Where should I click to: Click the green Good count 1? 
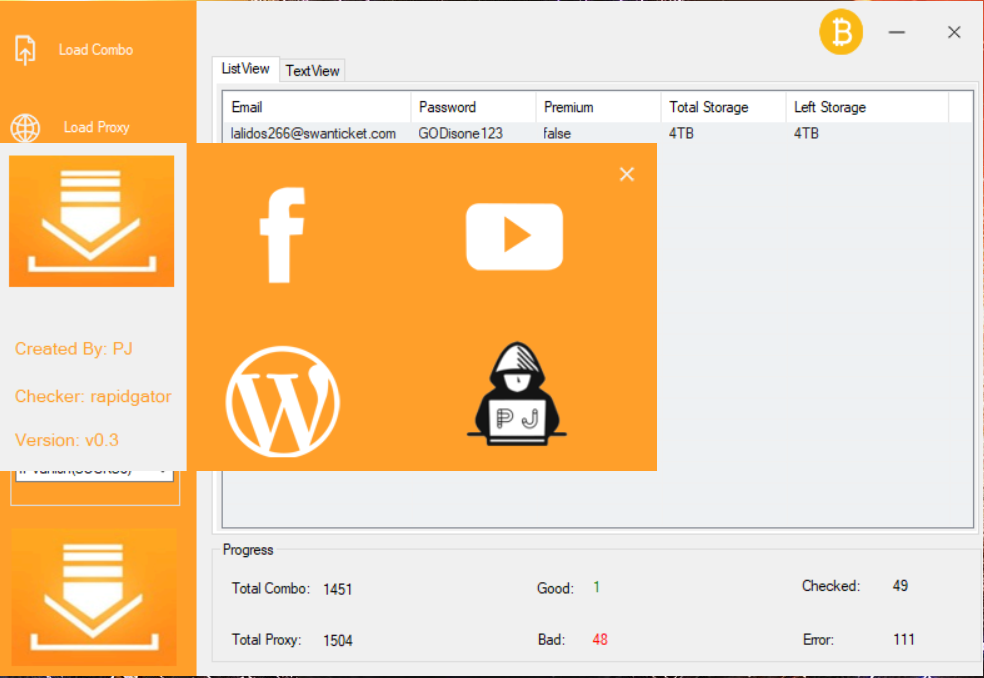(x=596, y=588)
